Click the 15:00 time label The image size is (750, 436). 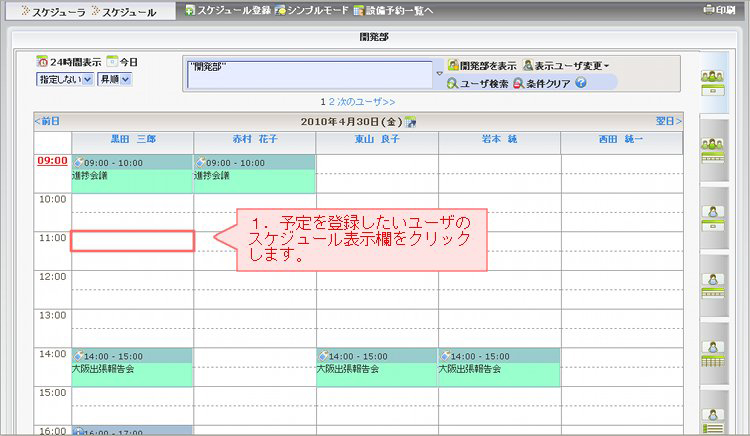tap(53, 393)
